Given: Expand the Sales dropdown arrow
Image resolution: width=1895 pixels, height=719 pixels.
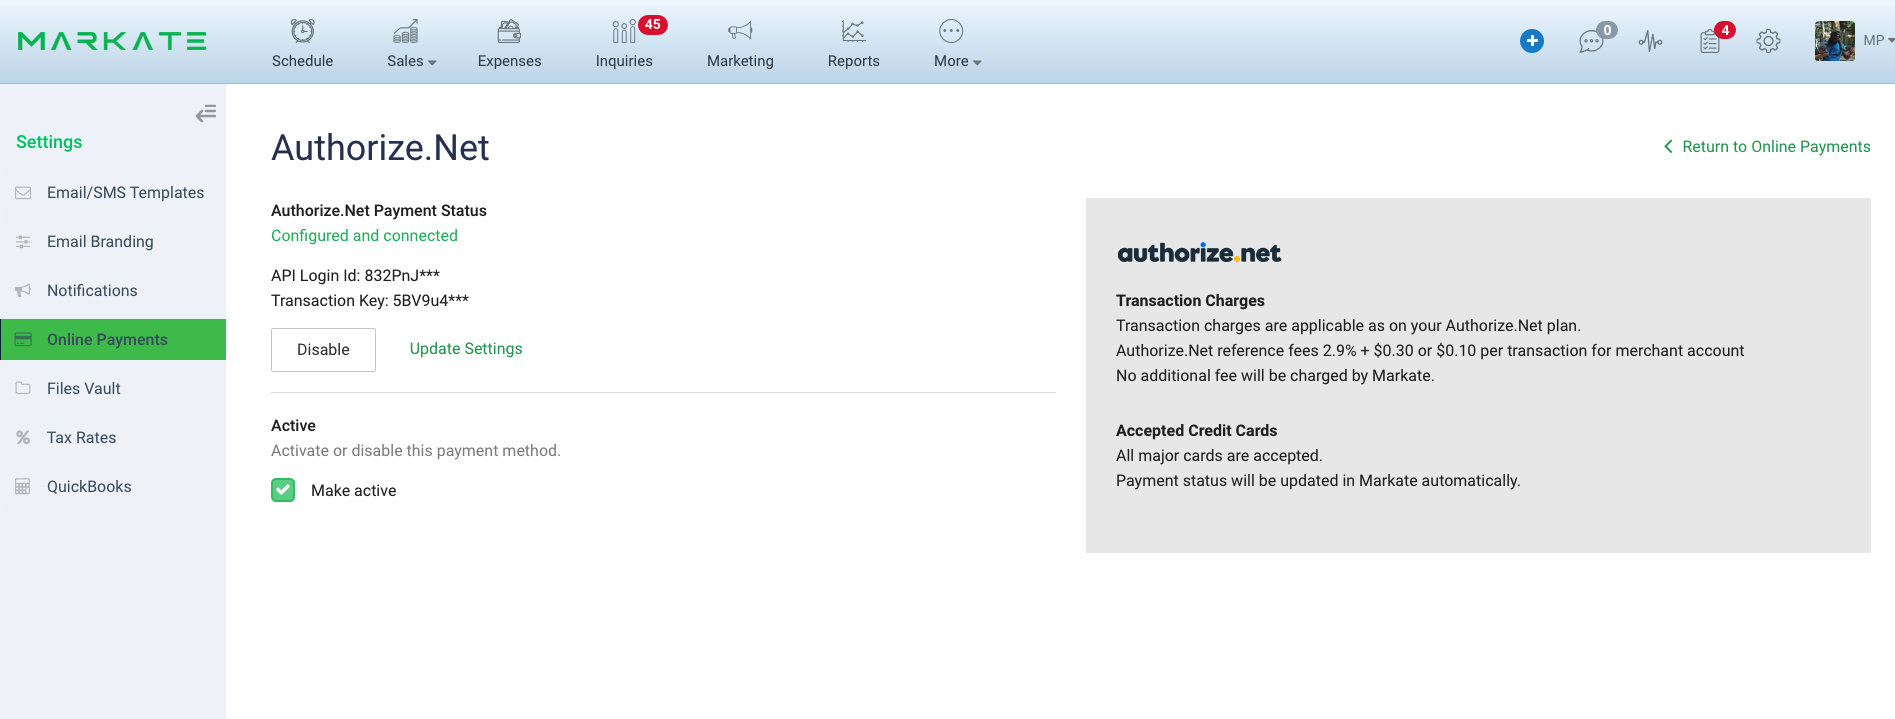Looking at the screenshot, I should pyautogui.click(x=432, y=62).
